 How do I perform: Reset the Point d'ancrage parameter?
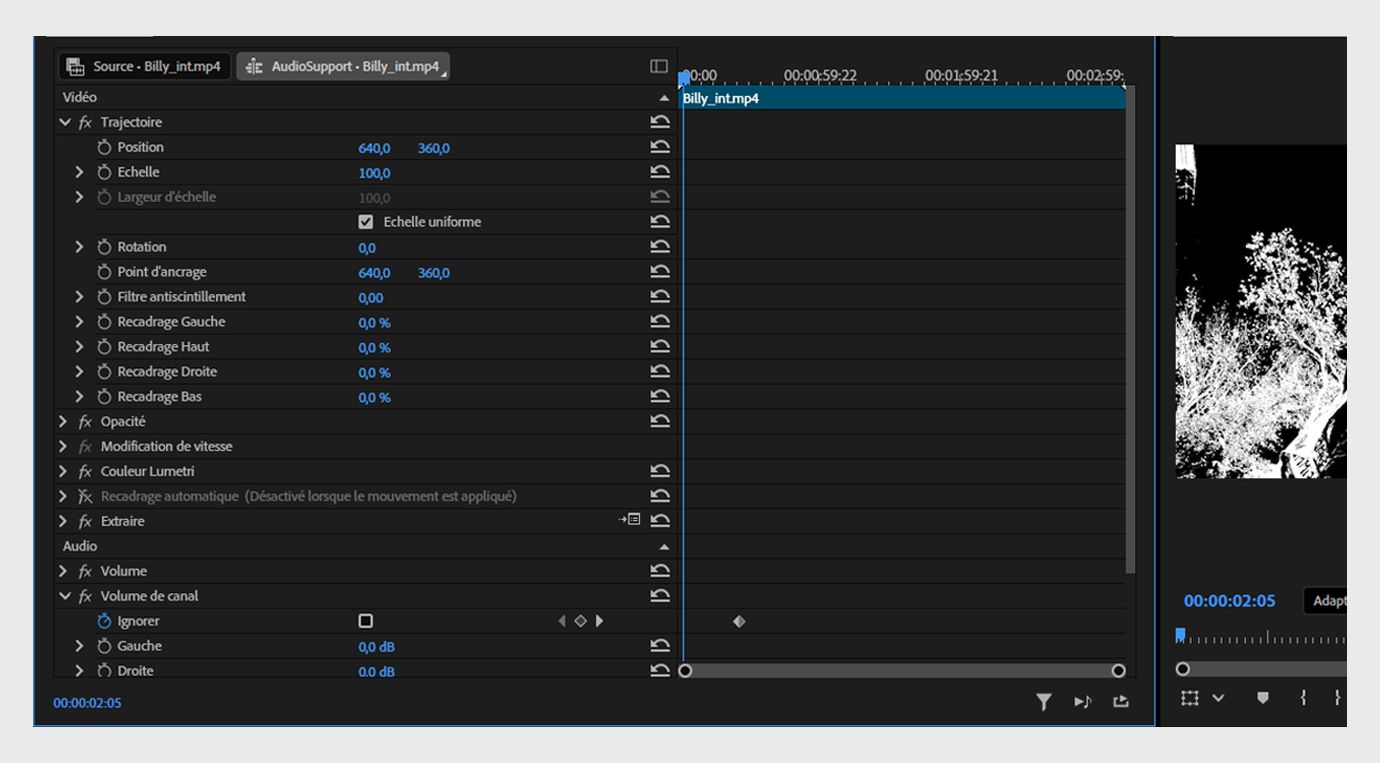pyautogui.click(x=660, y=272)
